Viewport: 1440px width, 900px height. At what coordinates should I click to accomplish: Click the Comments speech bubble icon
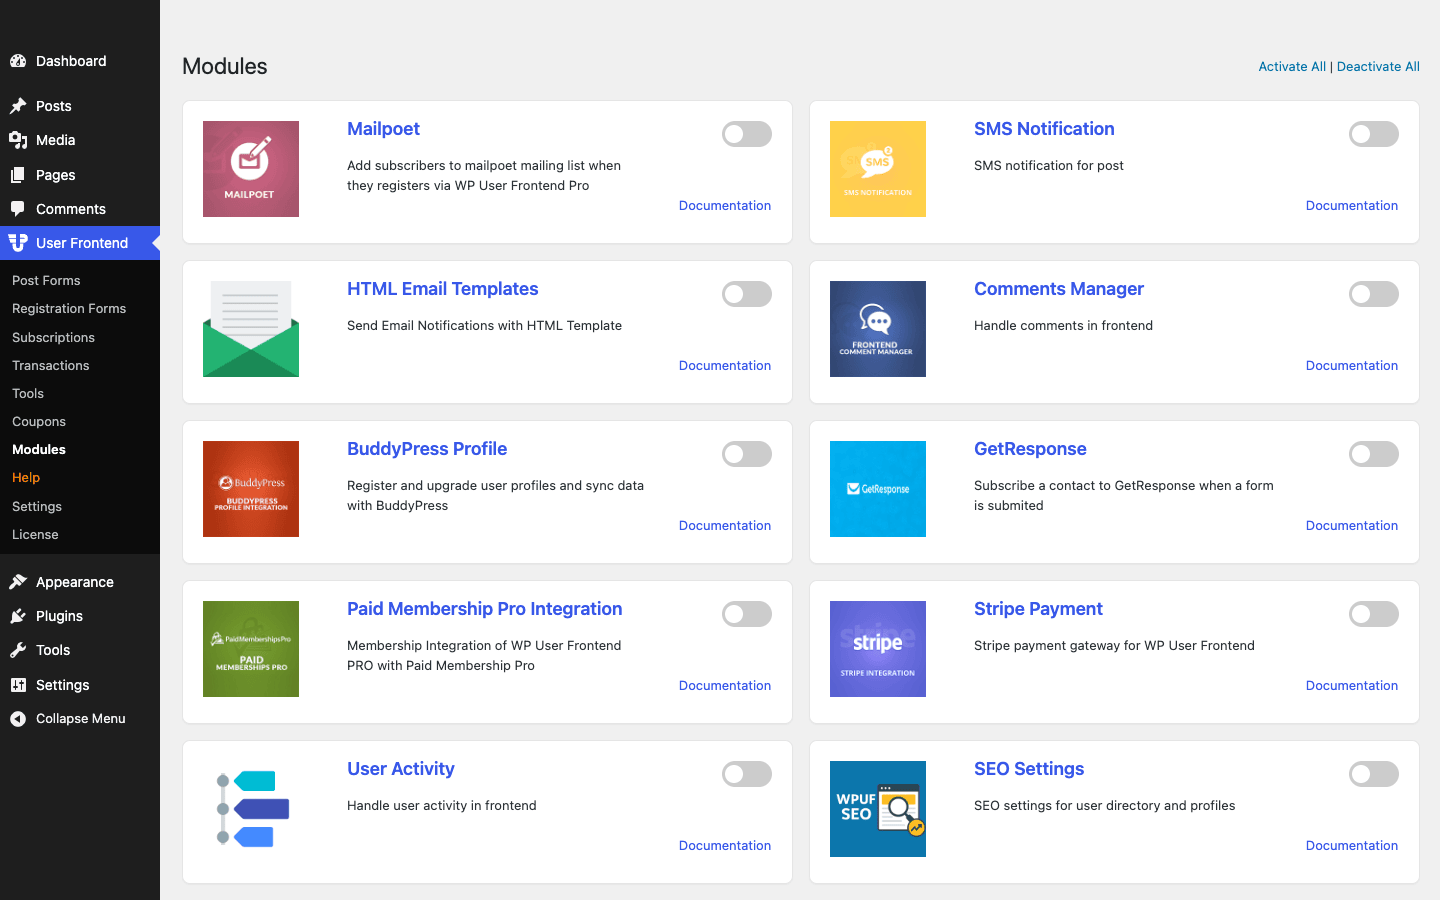tap(18, 209)
